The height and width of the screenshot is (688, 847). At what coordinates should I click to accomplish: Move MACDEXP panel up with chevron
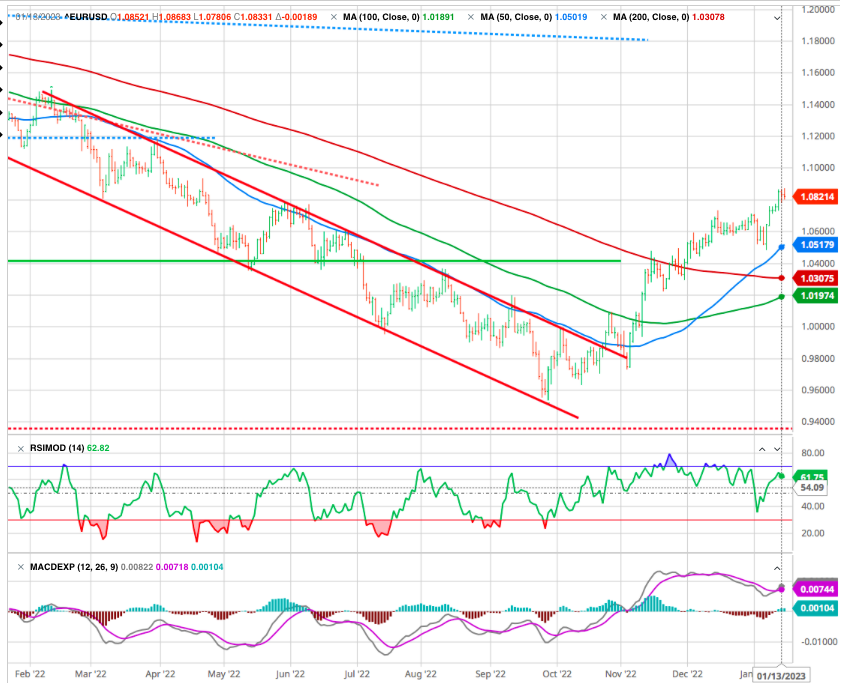pos(777,568)
